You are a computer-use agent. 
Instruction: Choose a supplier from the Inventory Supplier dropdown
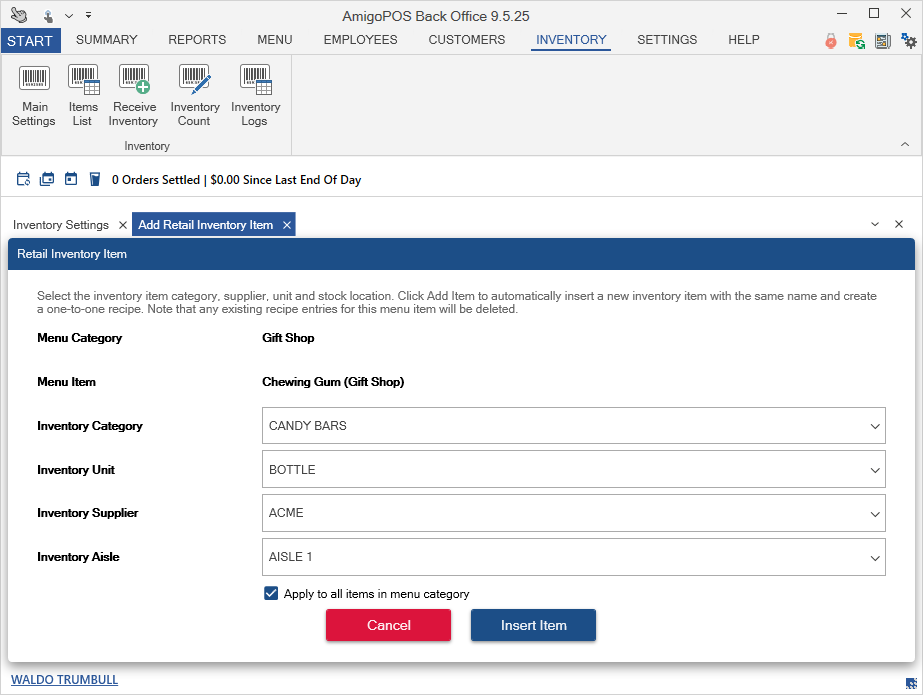(573, 513)
